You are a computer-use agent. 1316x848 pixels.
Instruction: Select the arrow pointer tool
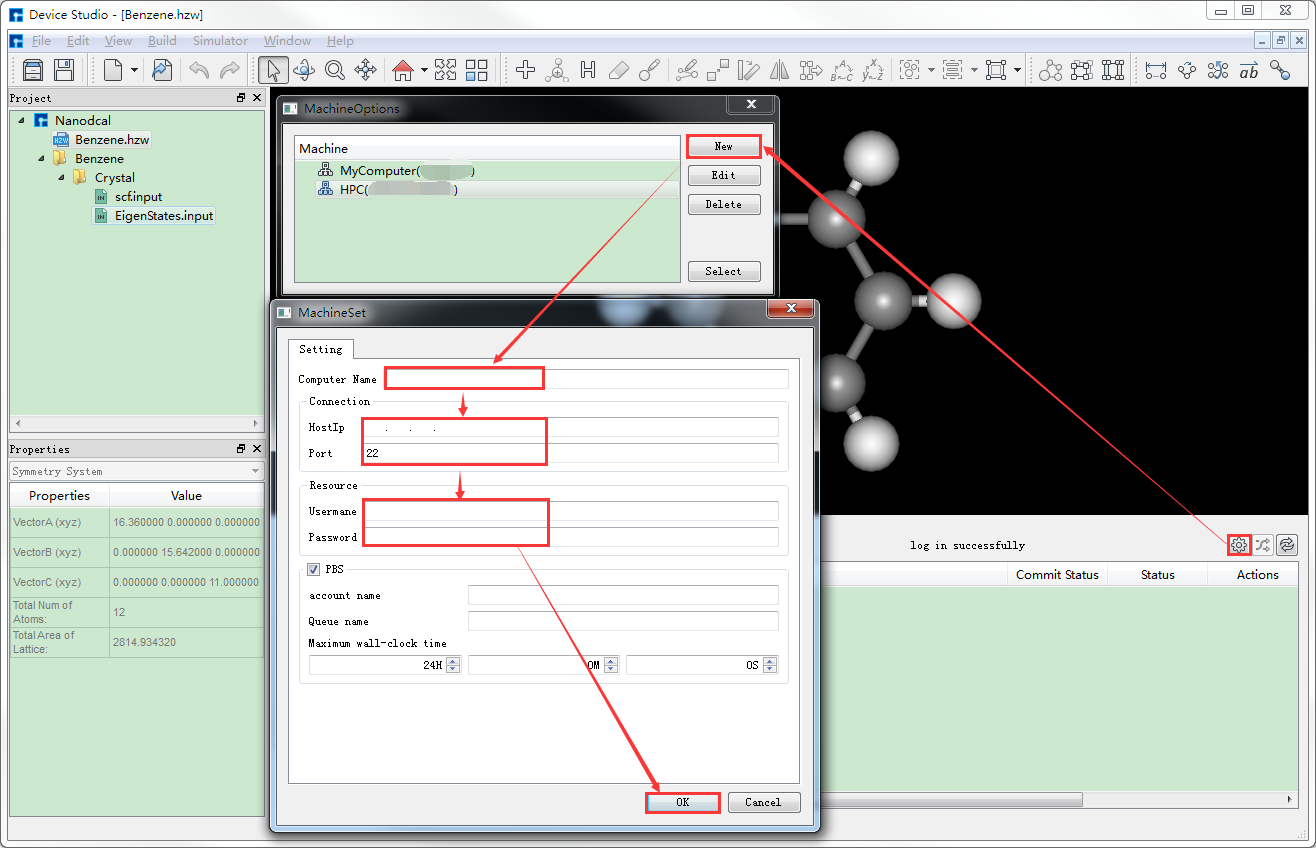(272, 70)
